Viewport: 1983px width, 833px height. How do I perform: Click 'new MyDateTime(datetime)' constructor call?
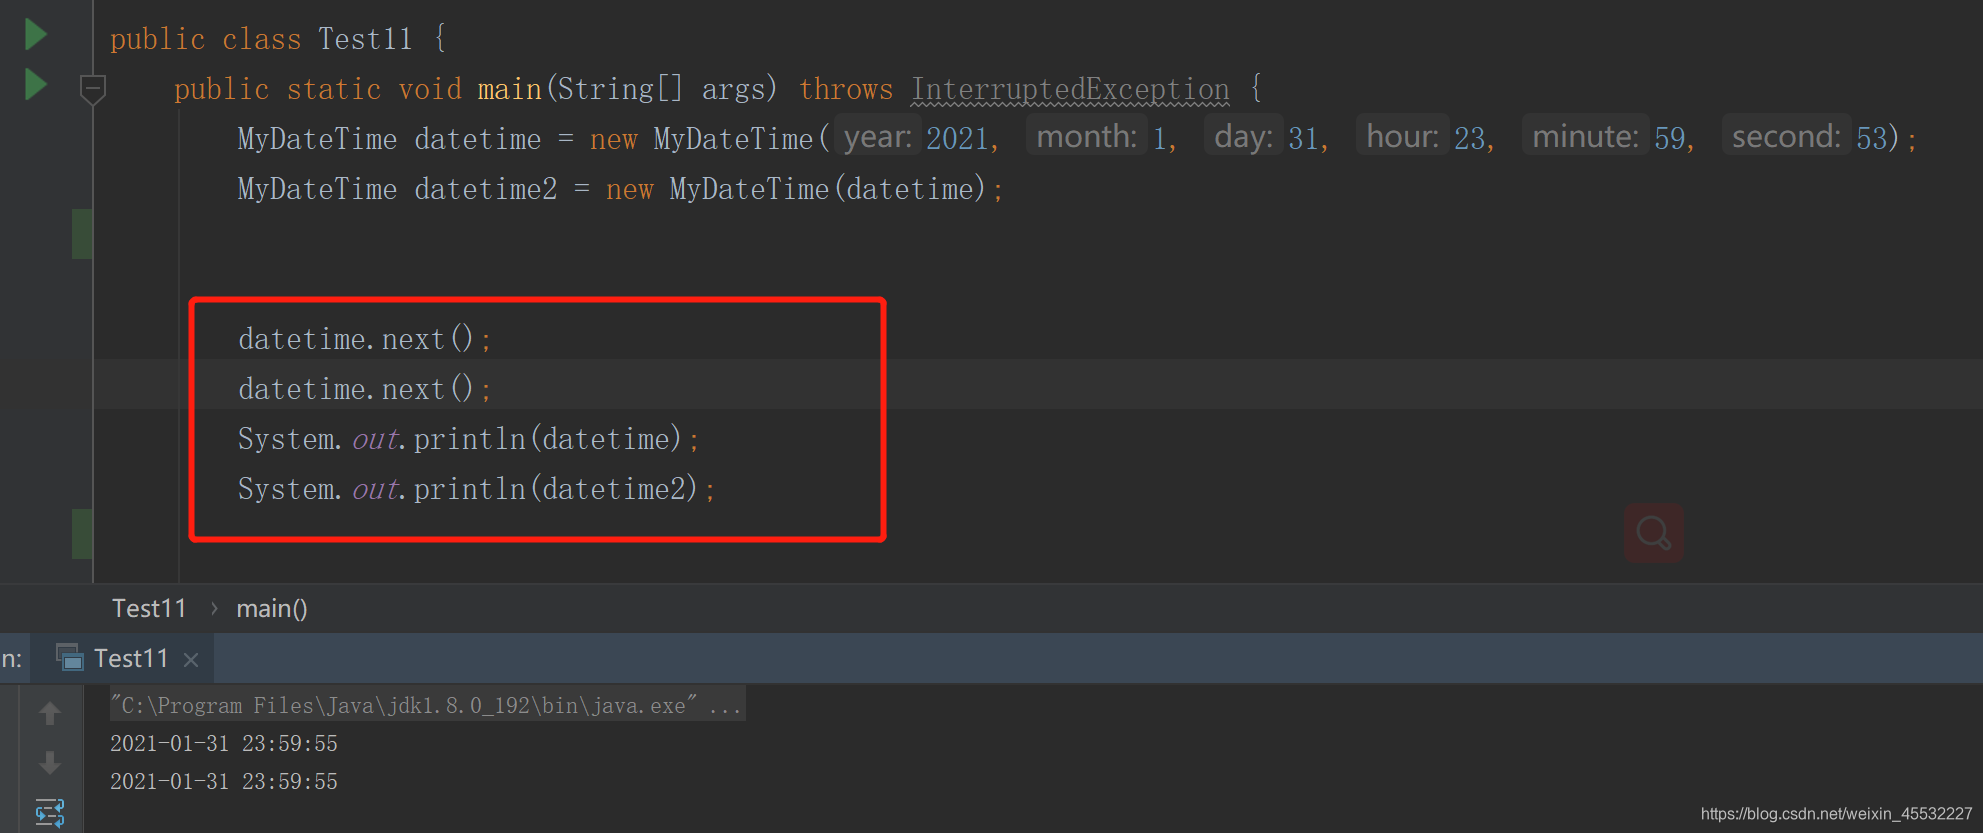tap(796, 189)
